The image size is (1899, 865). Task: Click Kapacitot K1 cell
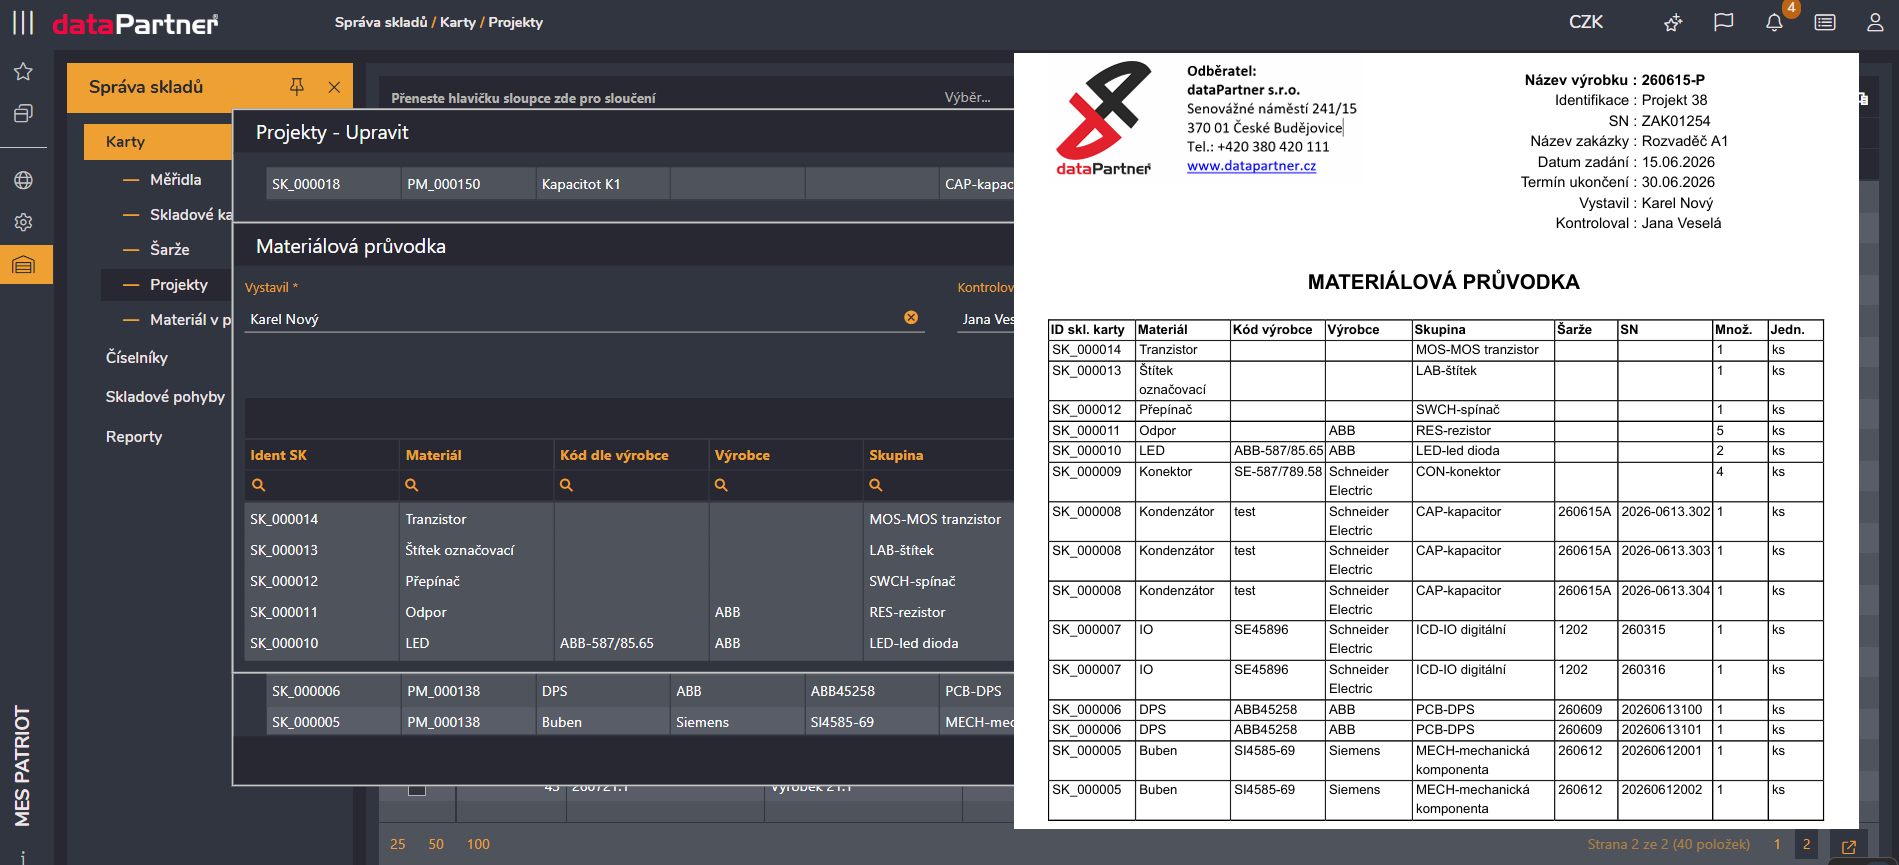pyautogui.click(x=603, y=184)
